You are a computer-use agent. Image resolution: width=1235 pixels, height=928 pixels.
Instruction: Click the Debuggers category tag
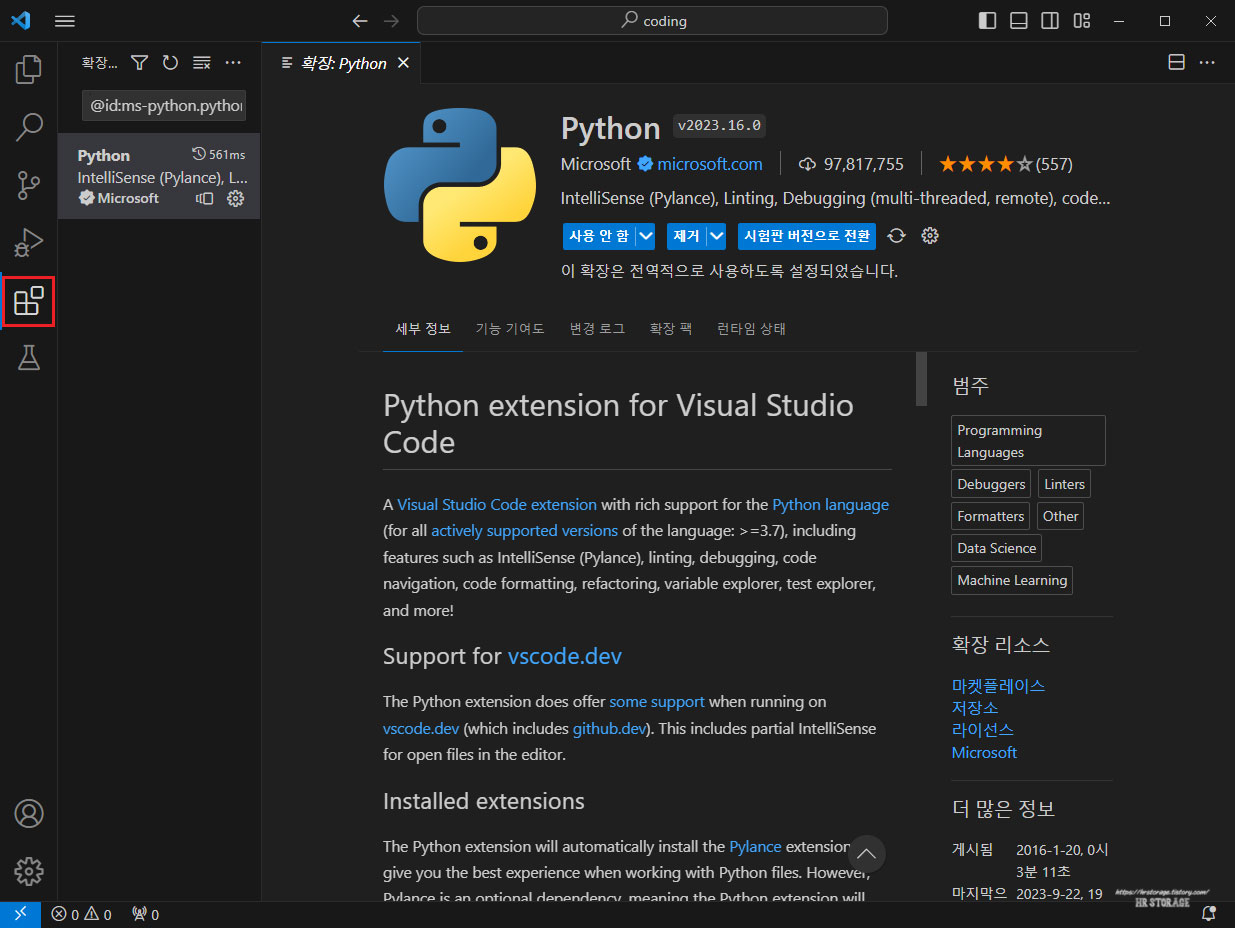pos(991,484)
